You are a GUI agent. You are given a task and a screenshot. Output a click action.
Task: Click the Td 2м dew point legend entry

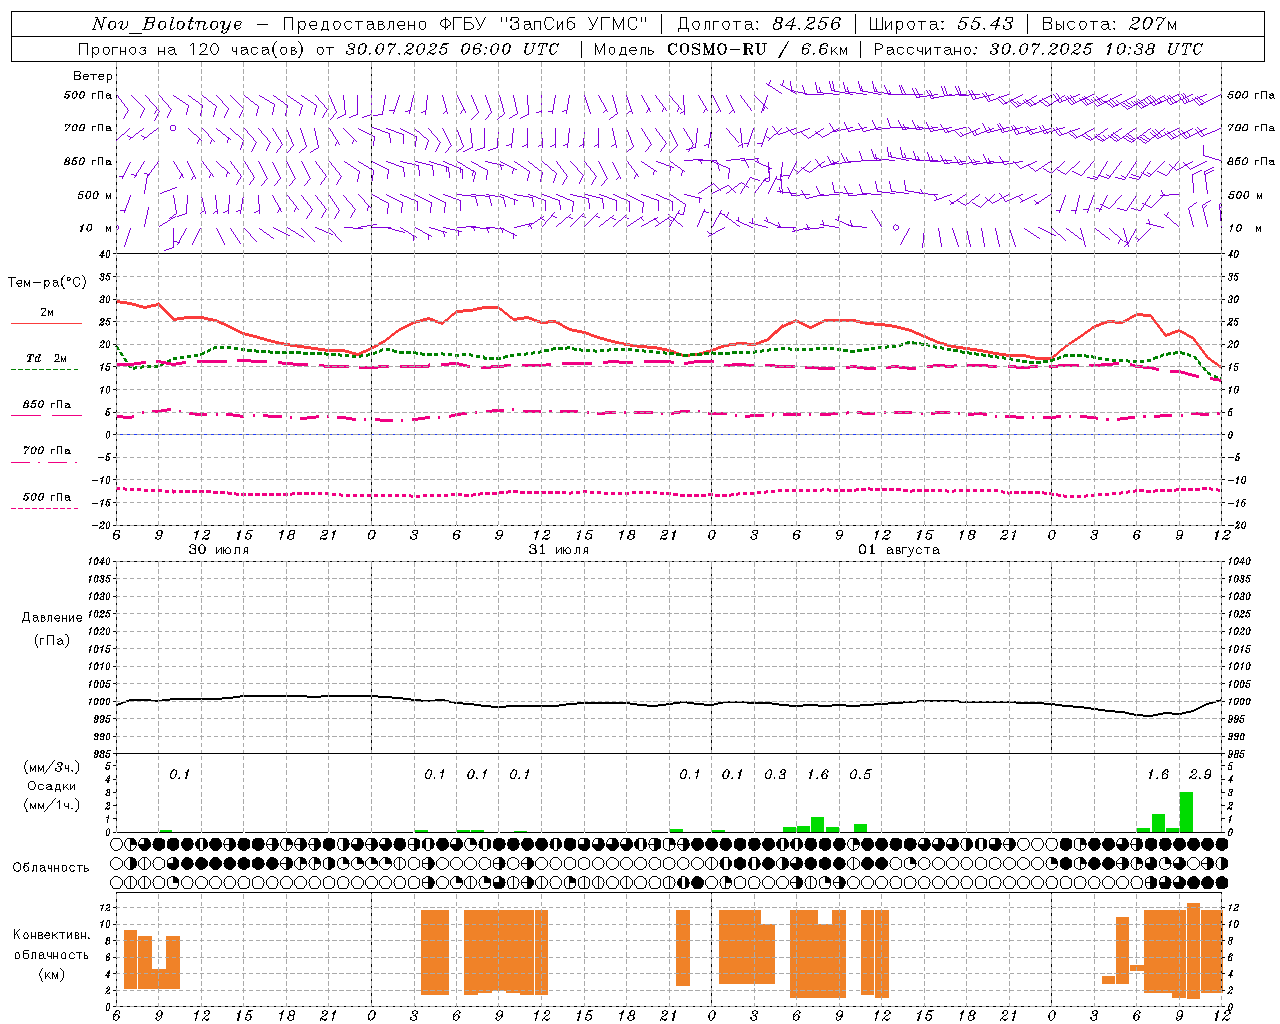click(x=46, y=362)
